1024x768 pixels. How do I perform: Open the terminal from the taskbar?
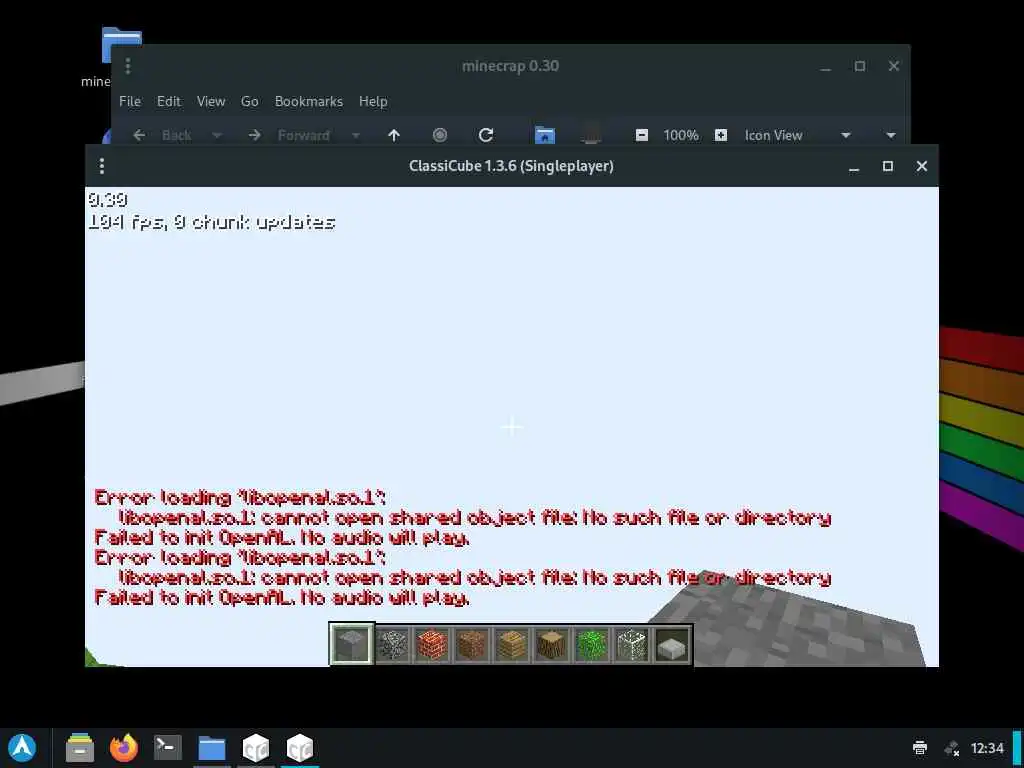click(x=167, y=747)
